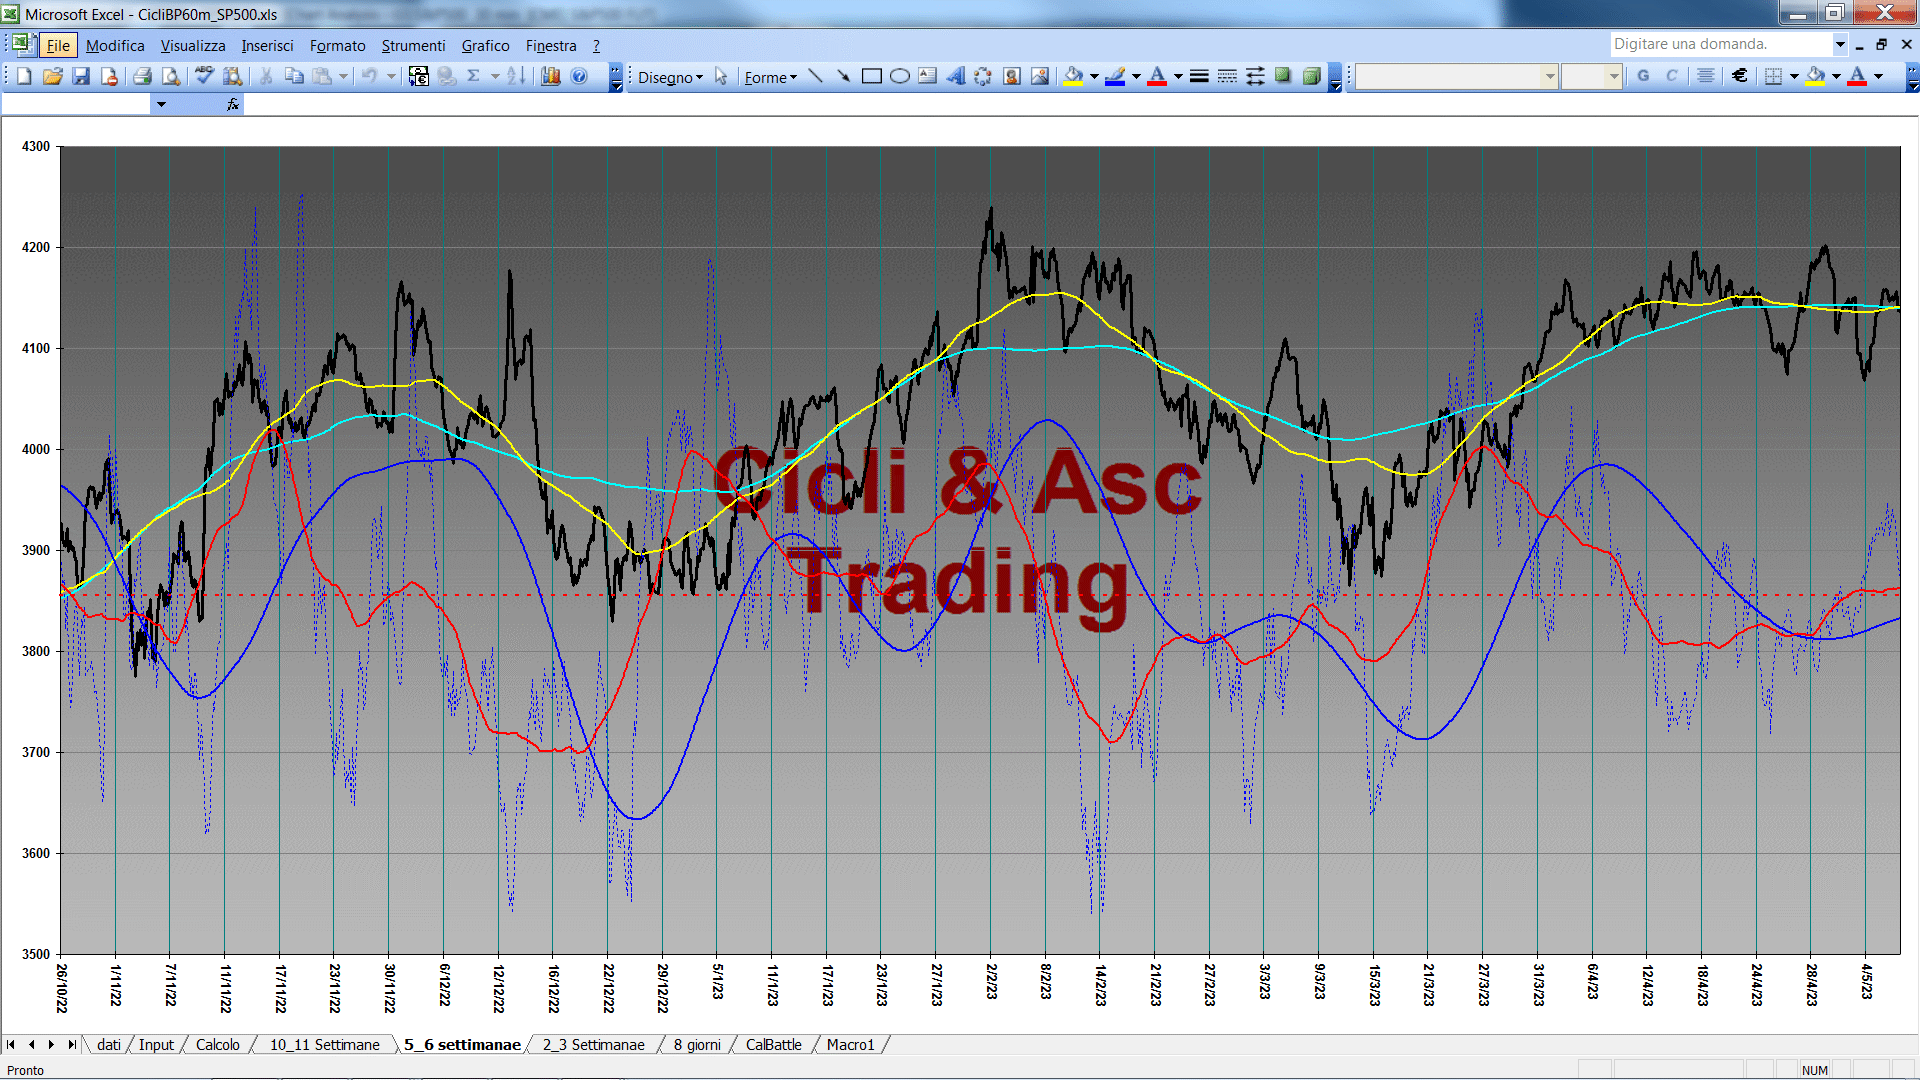Click the Research binoculars icon

click(233, 76)
